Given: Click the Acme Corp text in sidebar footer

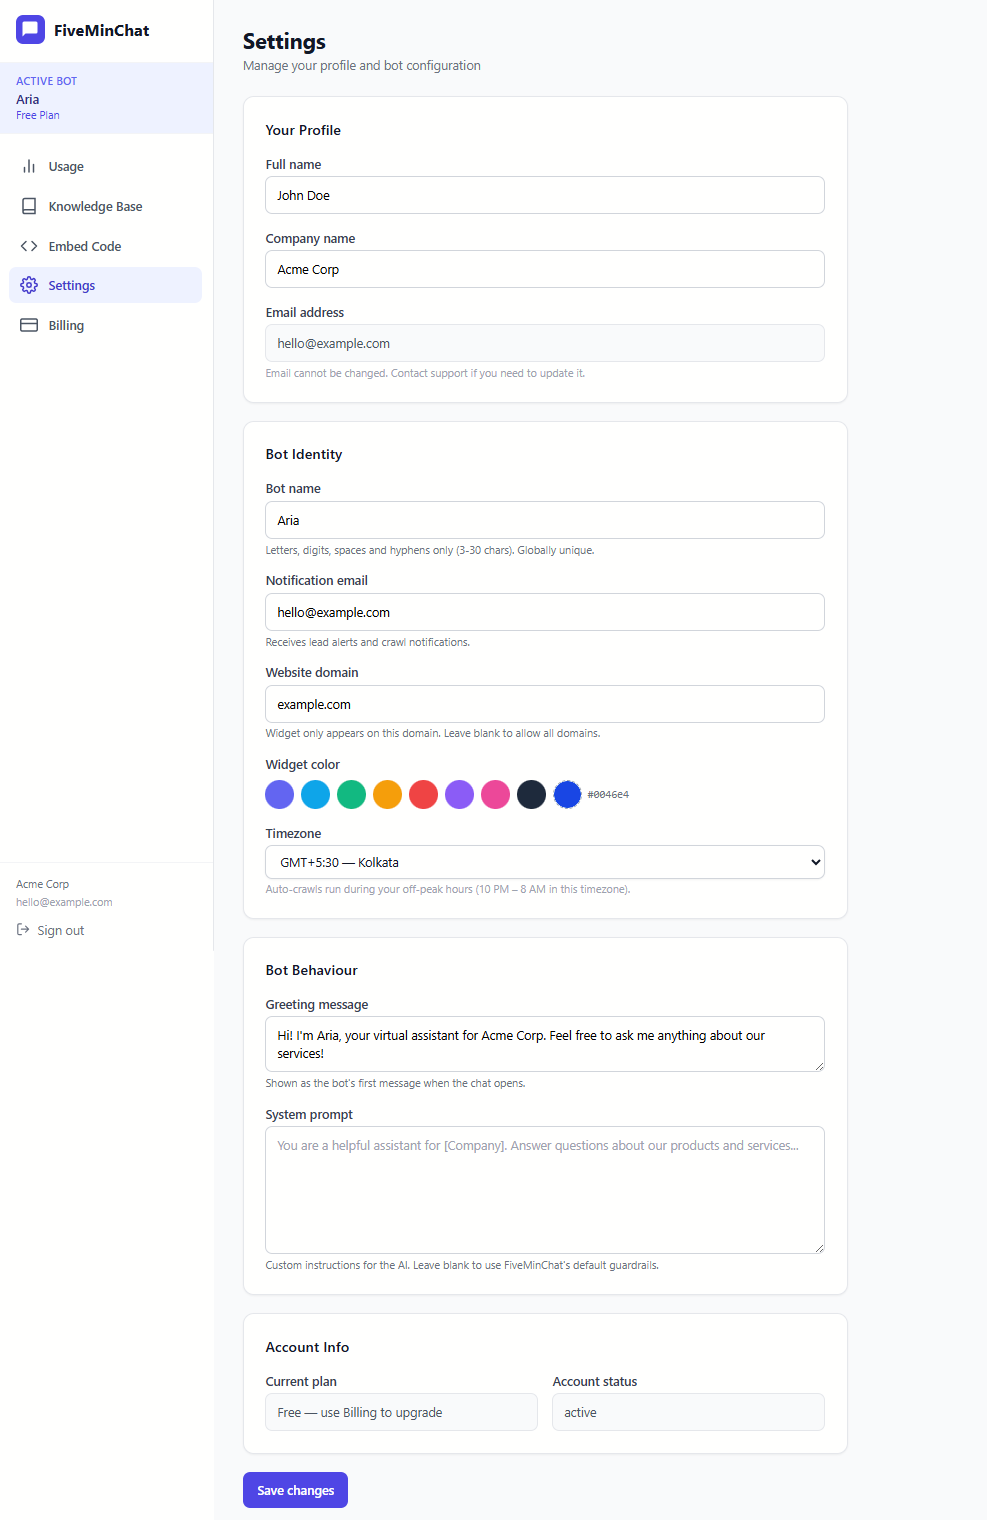Looking at the screenshot, I should point(43,884).
